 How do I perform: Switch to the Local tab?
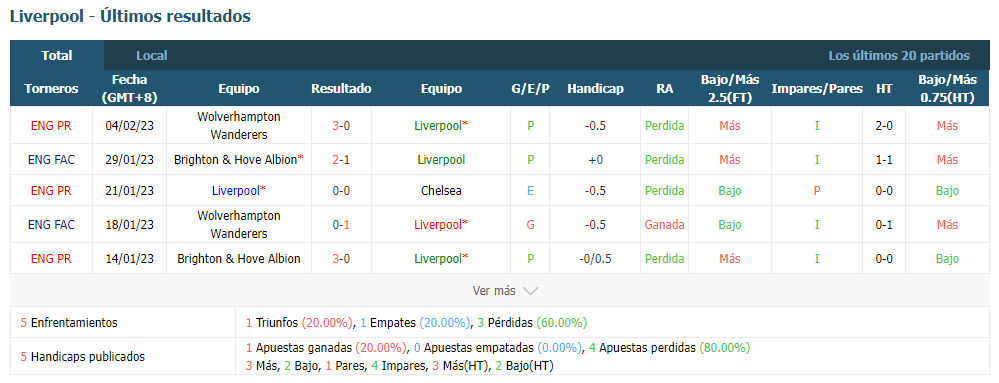tap(152, 55)
